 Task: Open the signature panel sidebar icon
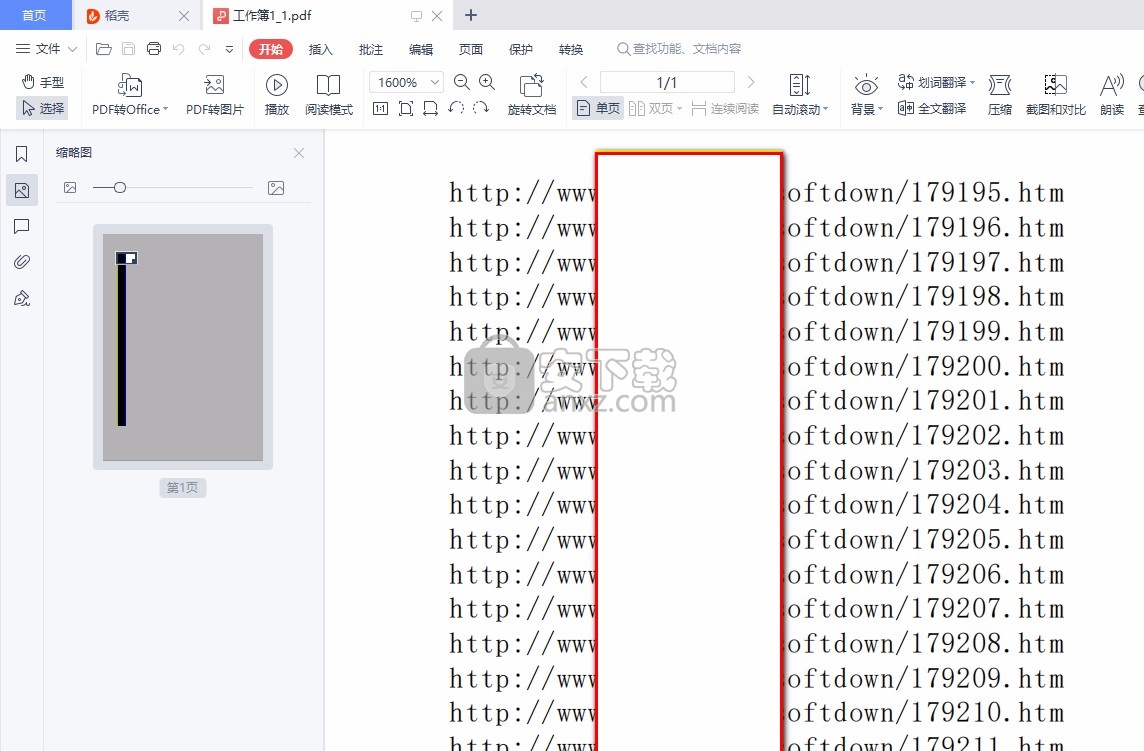(22, 299)
